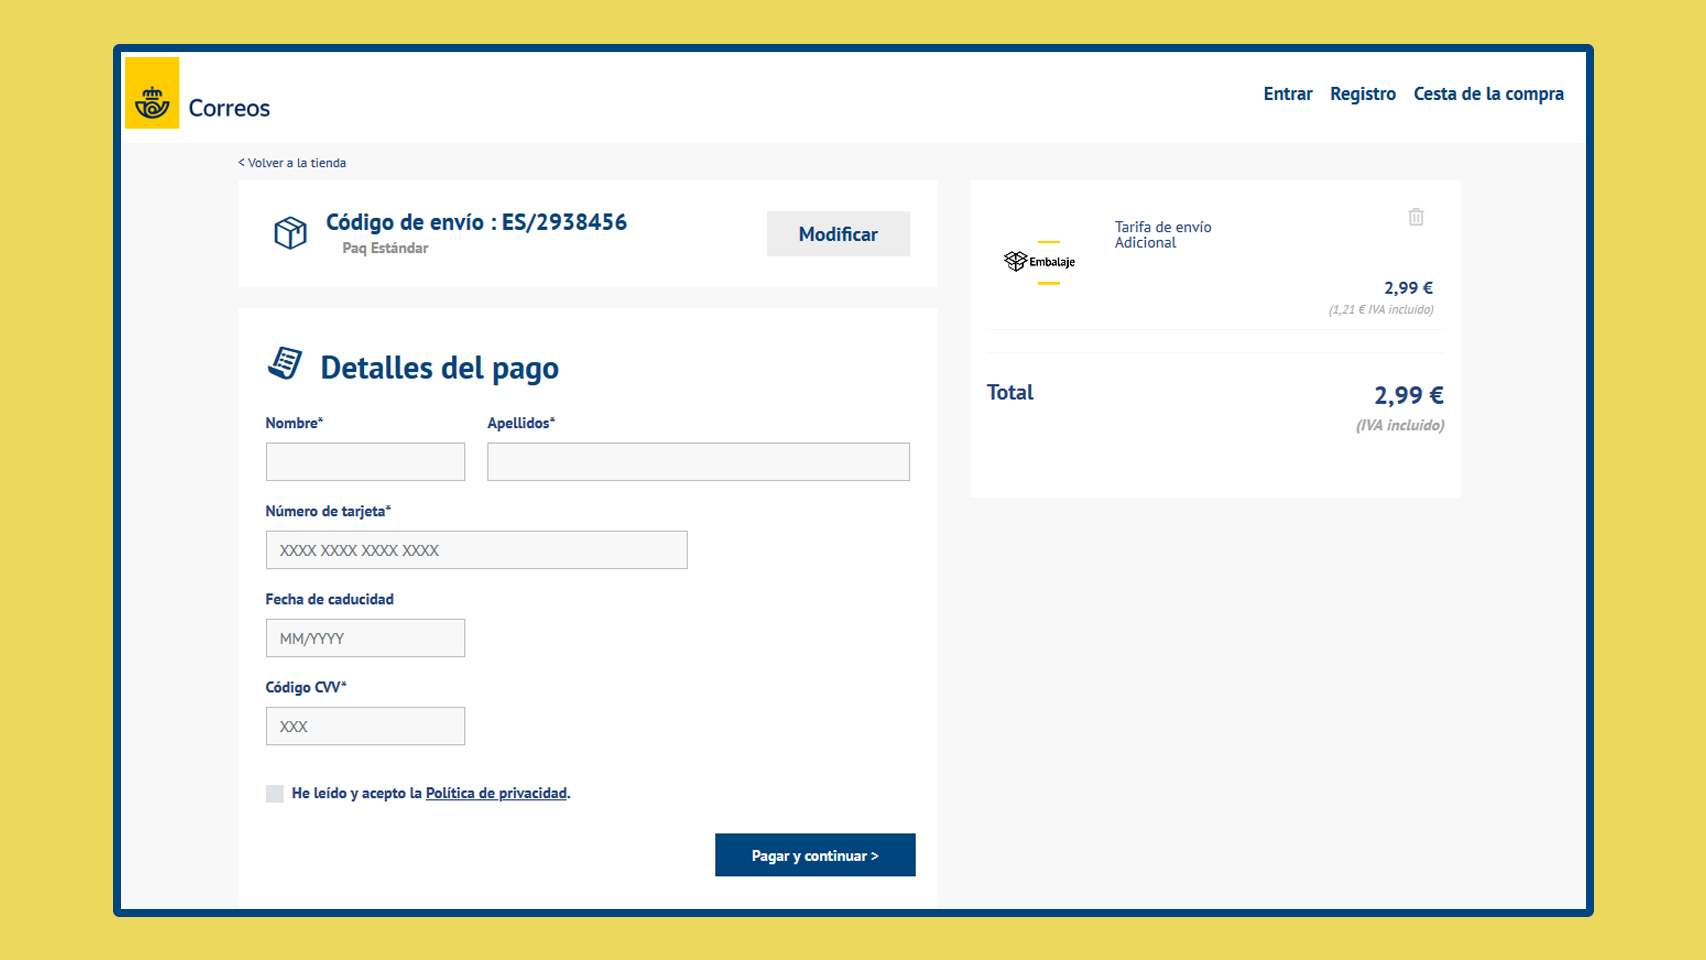Check the 'He leído y acepto' privacy checkbox
Screen dimensions: 1706x960
(274, 792)
